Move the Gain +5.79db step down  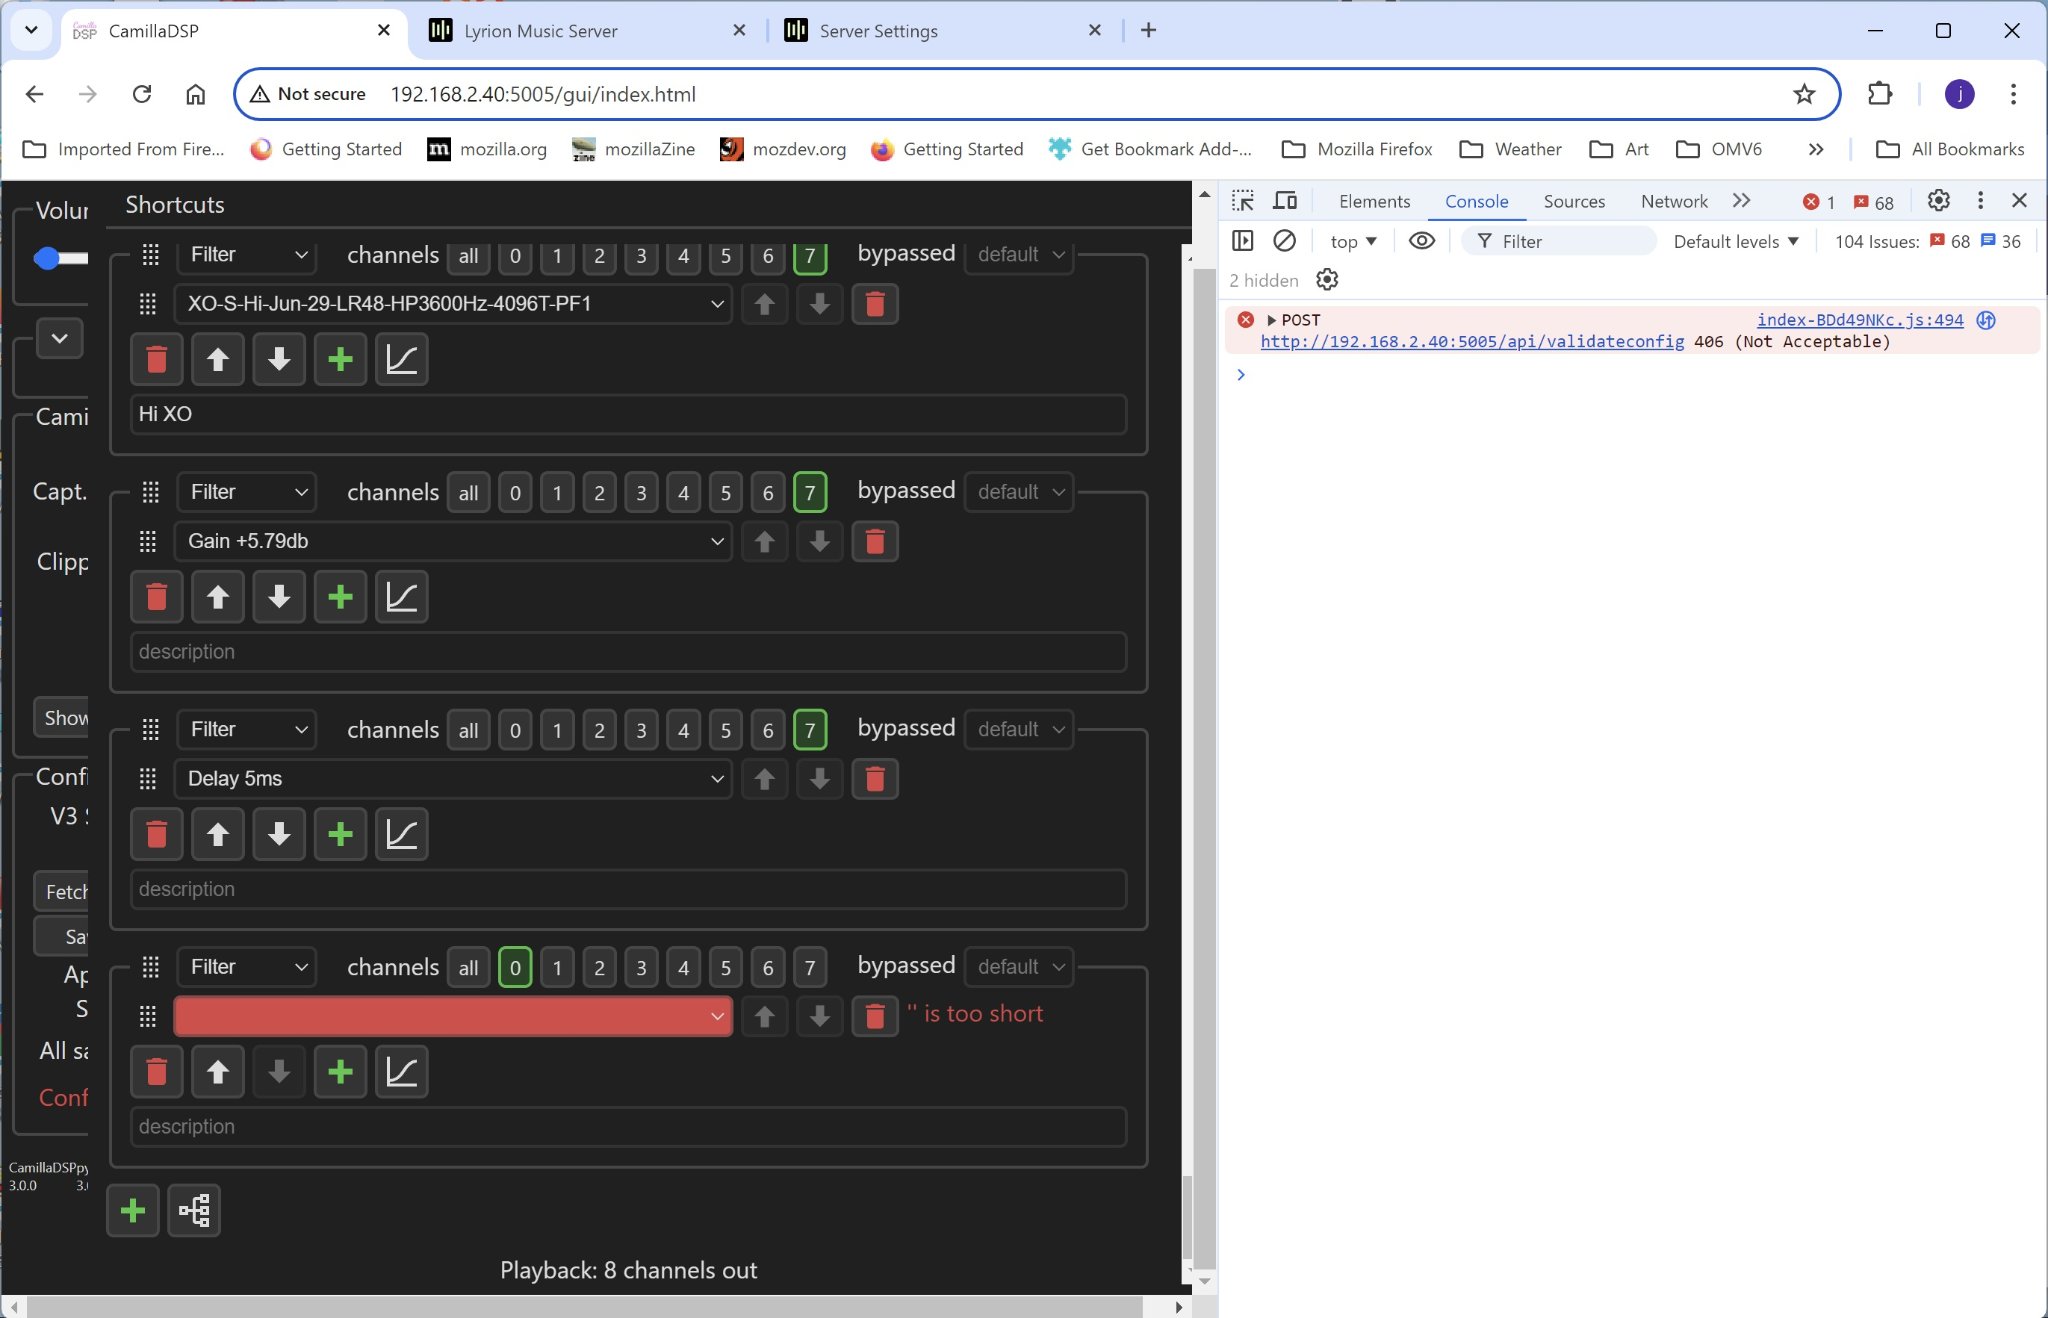279,597
